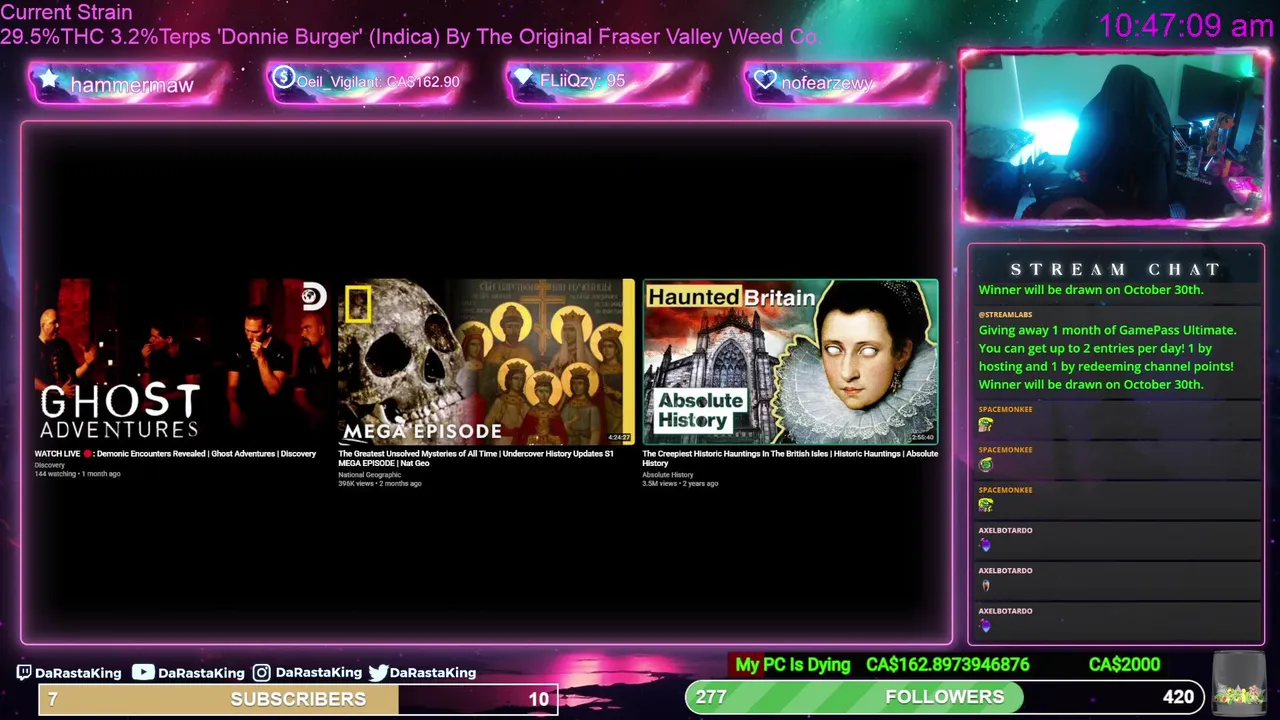The image size is (1280, 720).
Task: Visit the Absolute History channel name
Action: coord(667,475)
